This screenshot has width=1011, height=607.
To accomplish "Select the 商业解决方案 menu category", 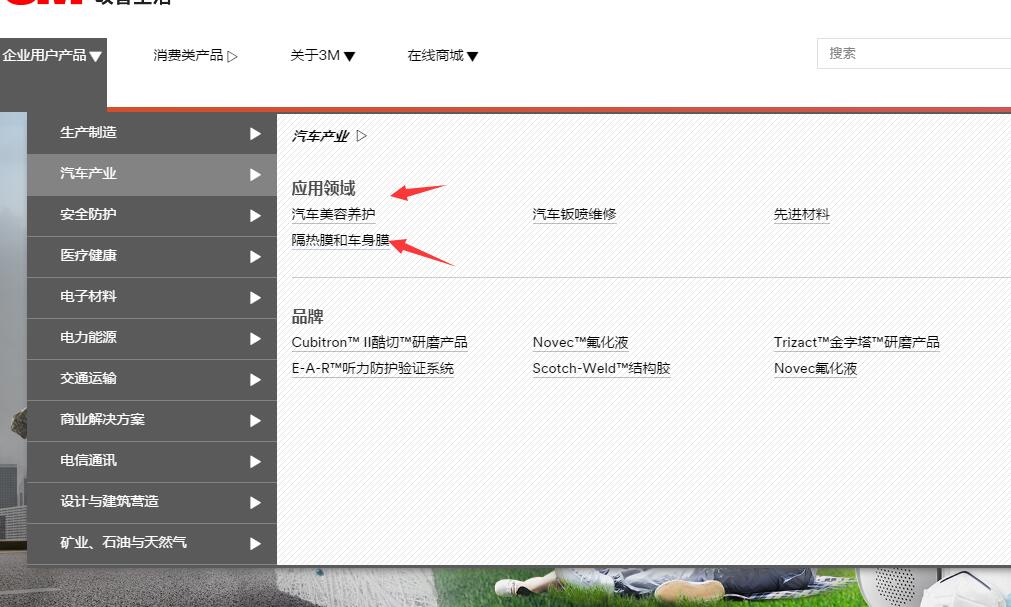I will point(152,420).
